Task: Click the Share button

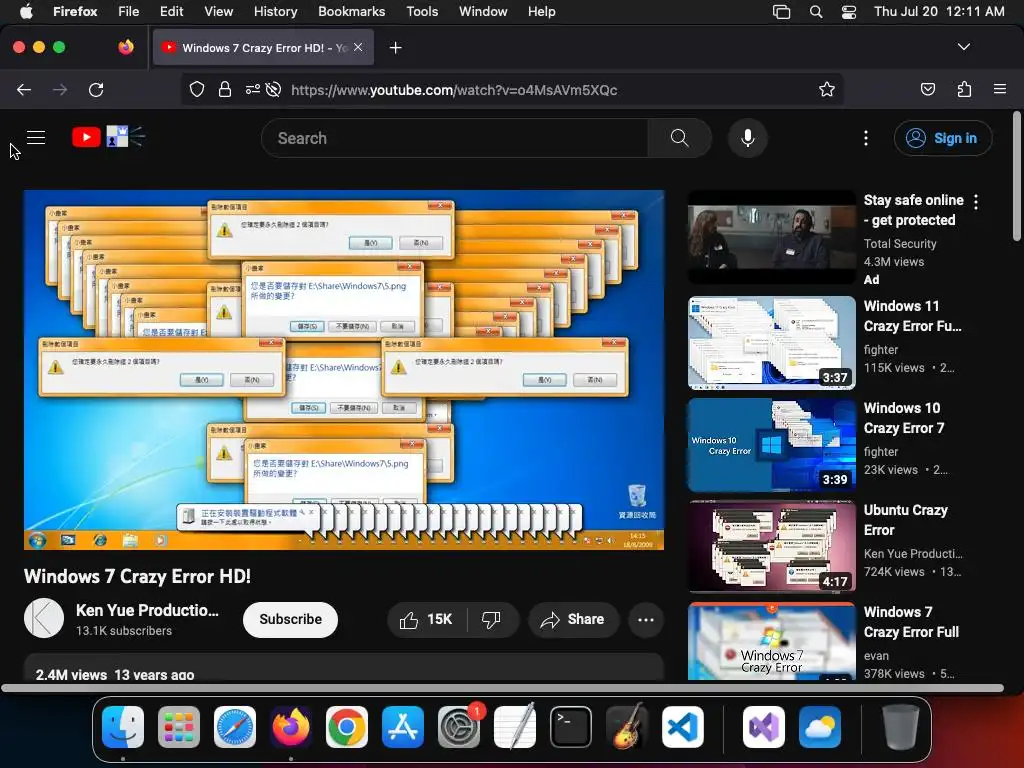Action: point(573,619)
